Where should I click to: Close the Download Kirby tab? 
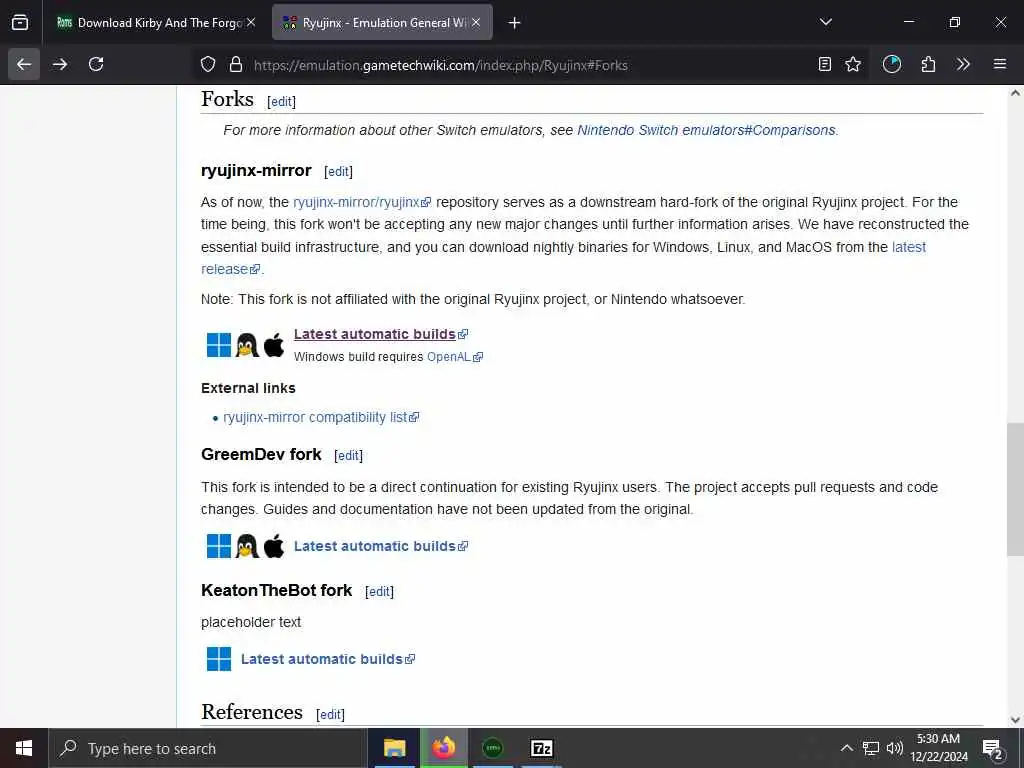pyautogui.click(x=251, y=23)
